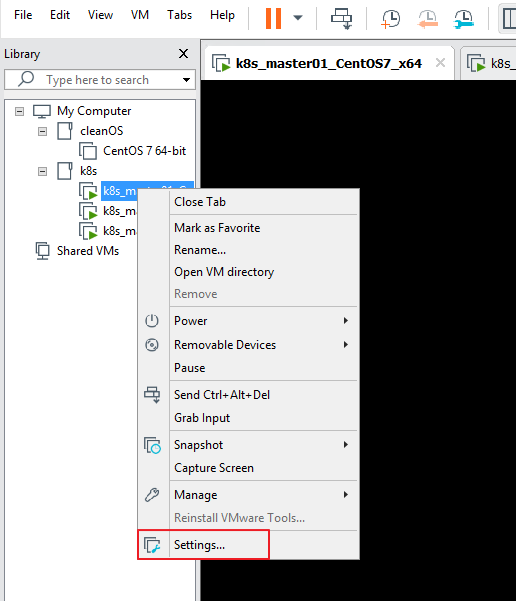Click the orange Pause VM toolbar icon
This screenshot has width=516, height=601.
tap(273, 18)
